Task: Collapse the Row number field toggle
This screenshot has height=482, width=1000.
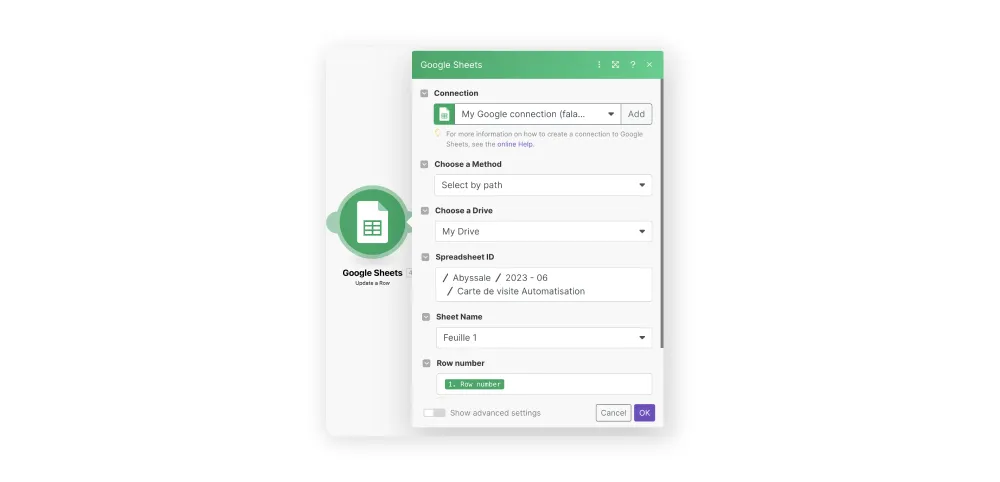Action: [426, 363]
